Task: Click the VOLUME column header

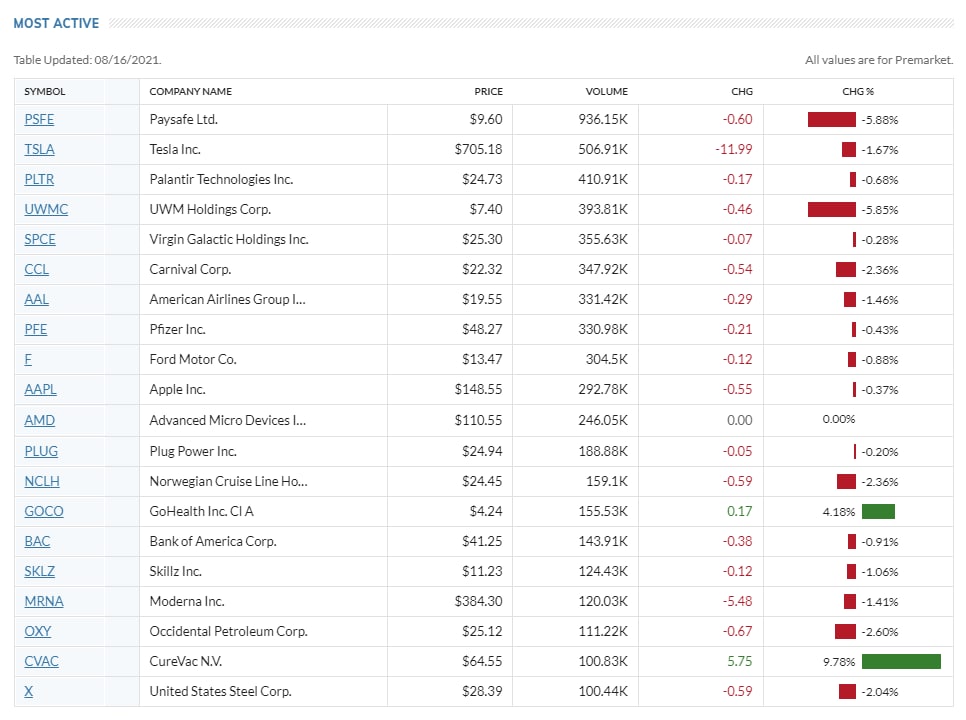Action: pos(607,92)
